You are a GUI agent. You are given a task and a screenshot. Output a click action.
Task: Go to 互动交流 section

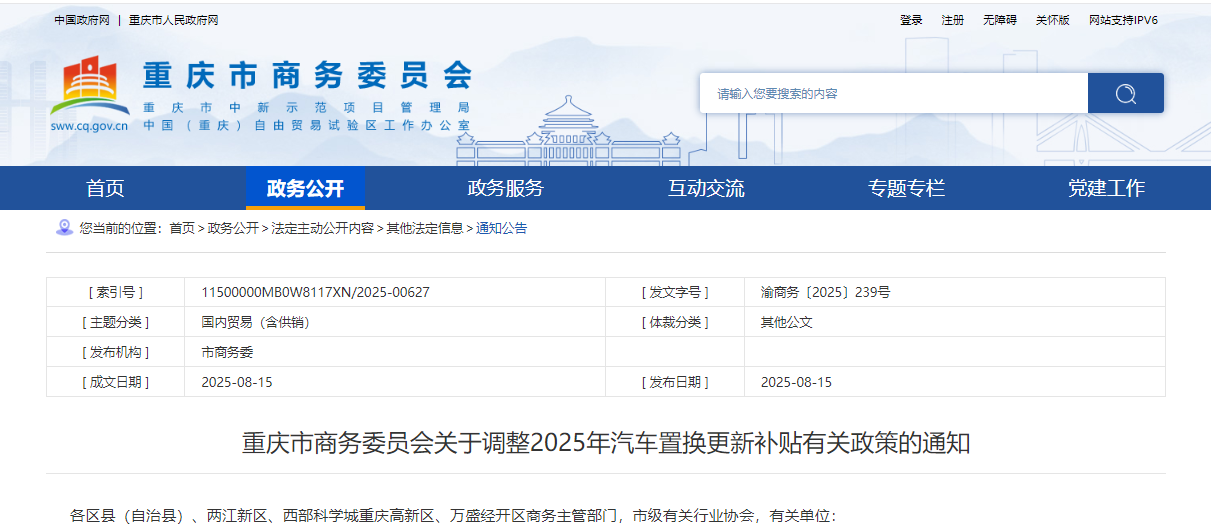[706, 188]
